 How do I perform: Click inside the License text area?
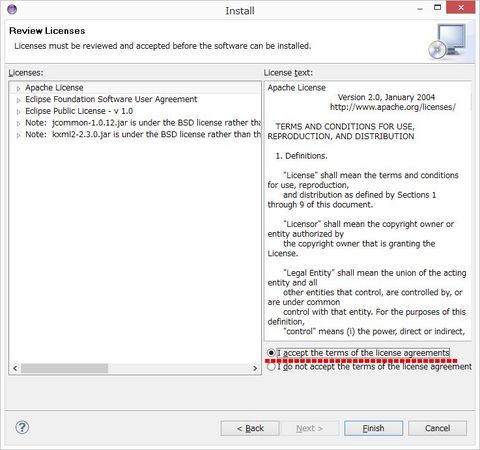(x=368, y=211)
